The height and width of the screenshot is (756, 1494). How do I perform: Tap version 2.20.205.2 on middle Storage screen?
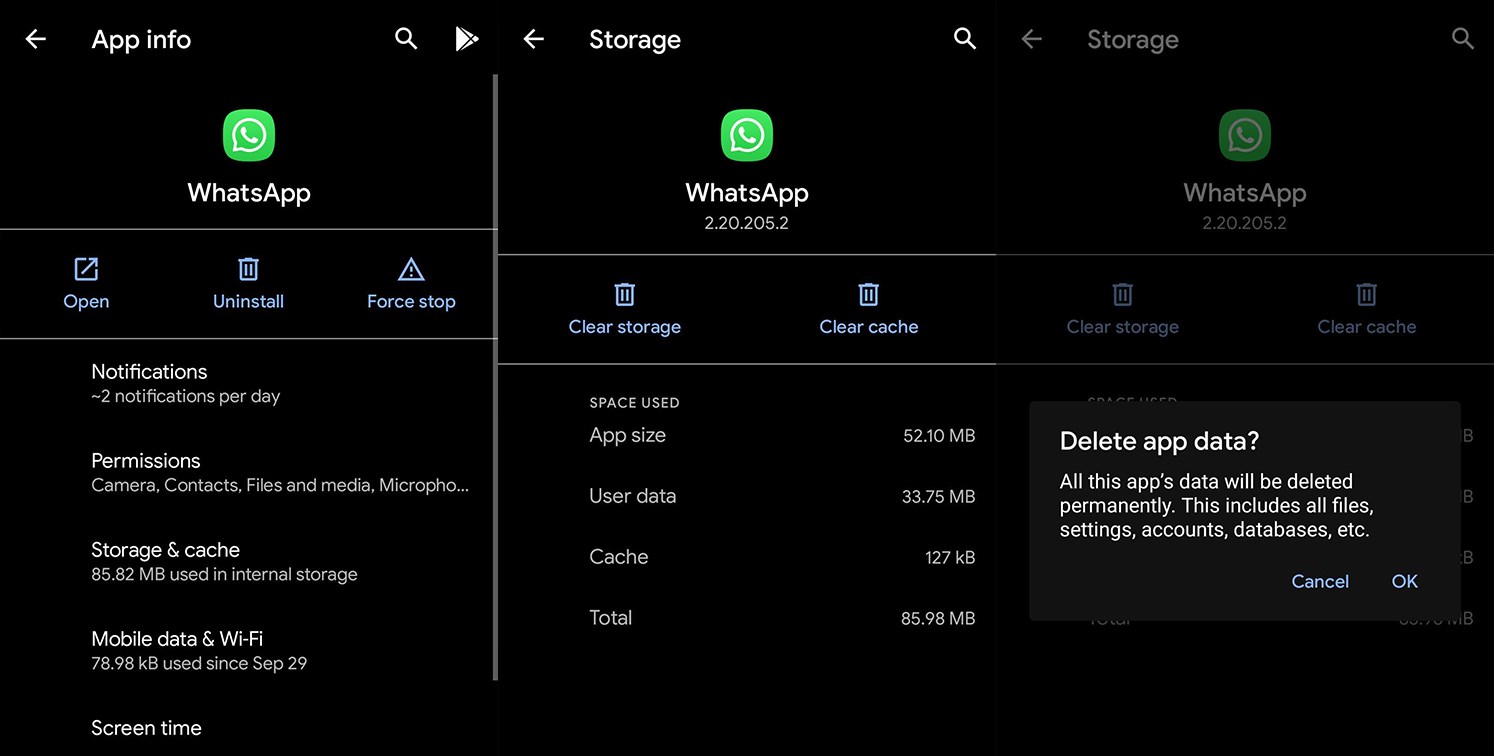746,223
